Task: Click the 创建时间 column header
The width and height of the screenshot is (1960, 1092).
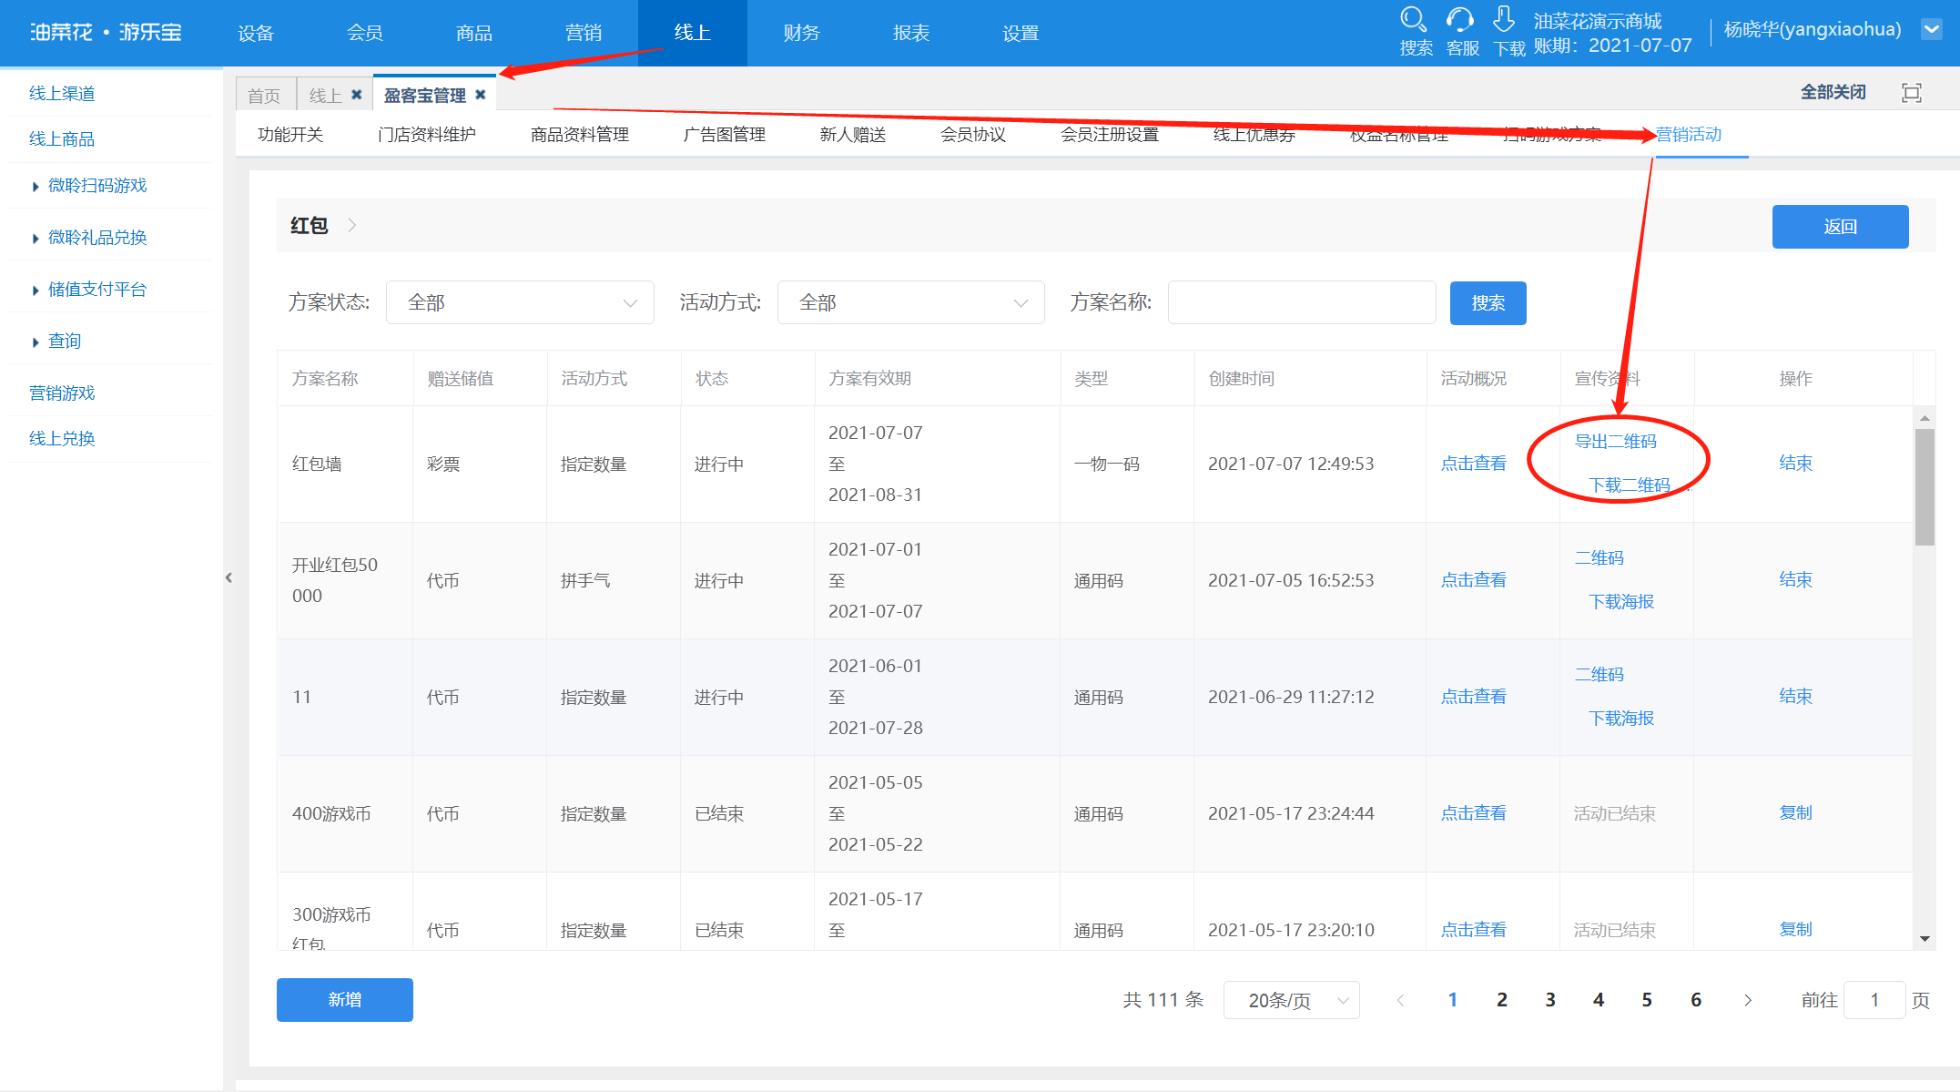Action: pyautogui.click(x=1241, y=379)
